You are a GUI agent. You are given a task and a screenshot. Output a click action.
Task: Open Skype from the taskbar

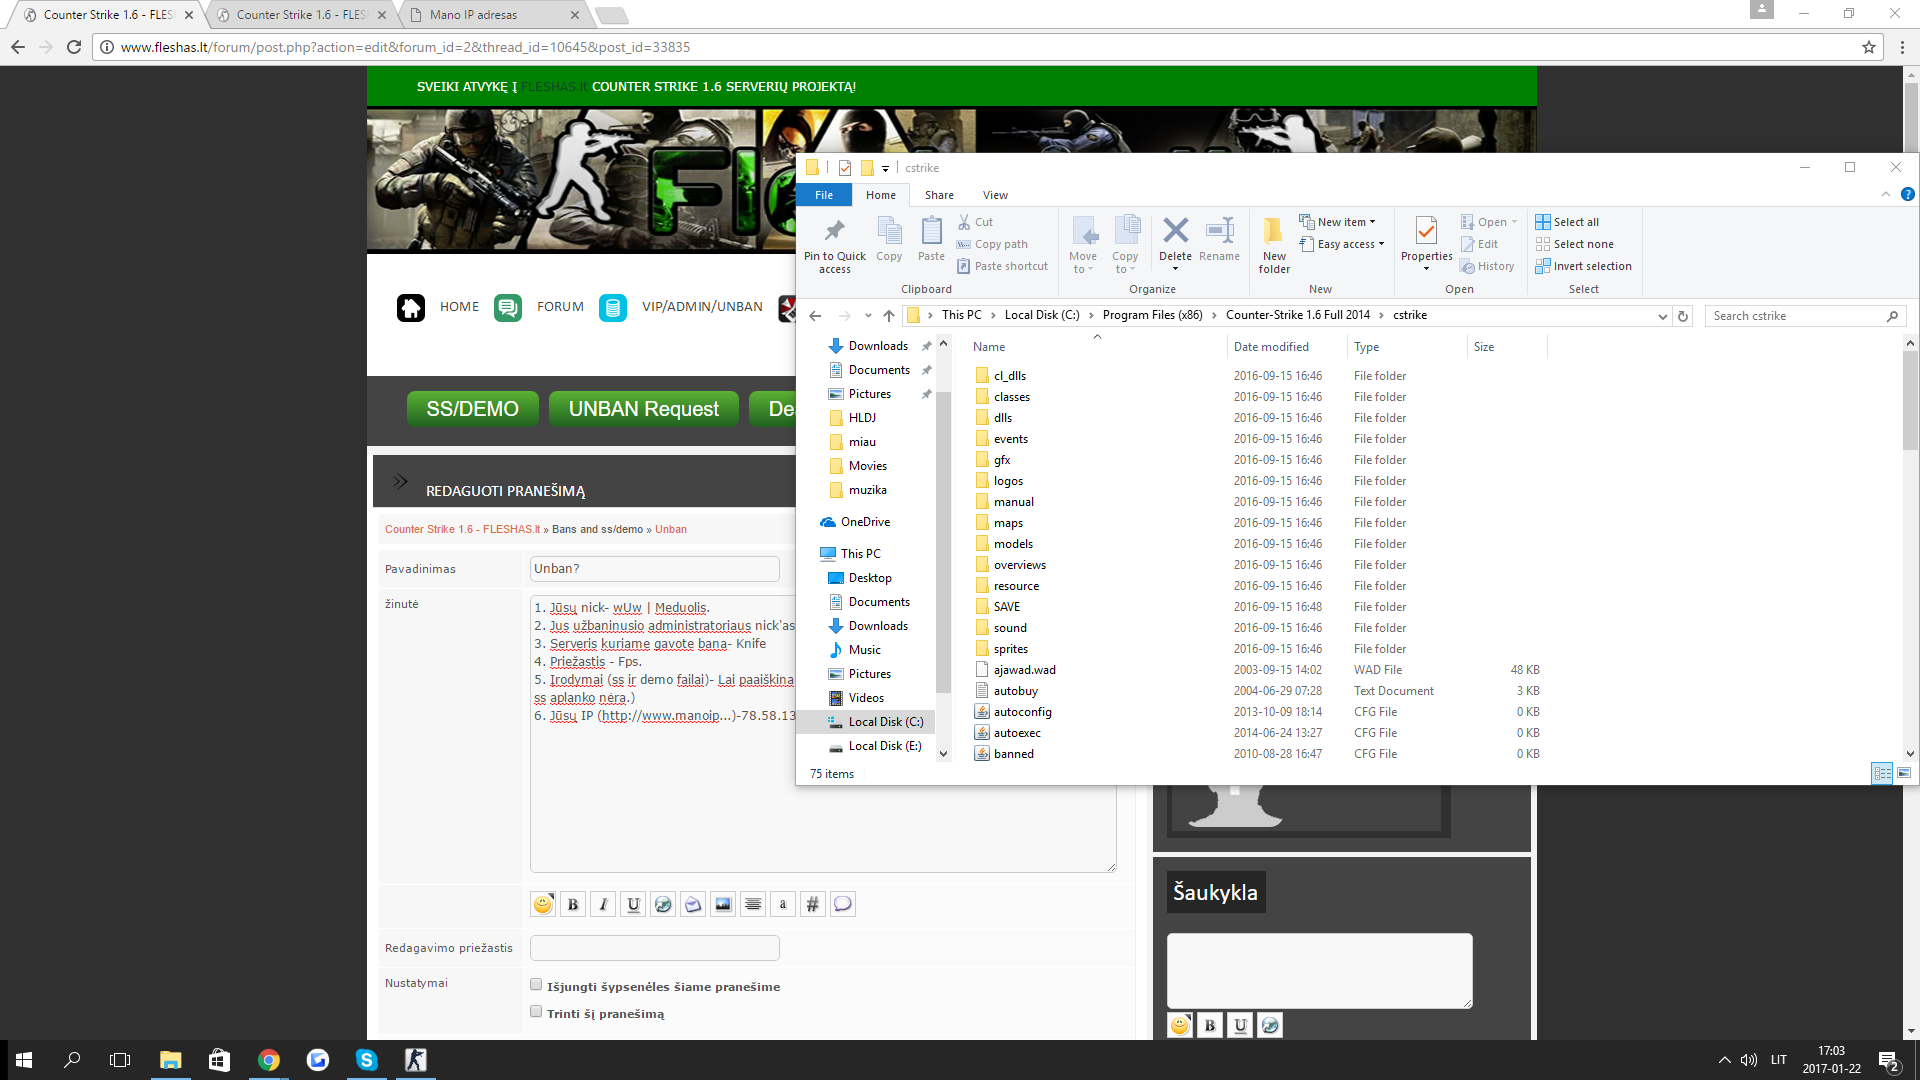point(367,1060)
